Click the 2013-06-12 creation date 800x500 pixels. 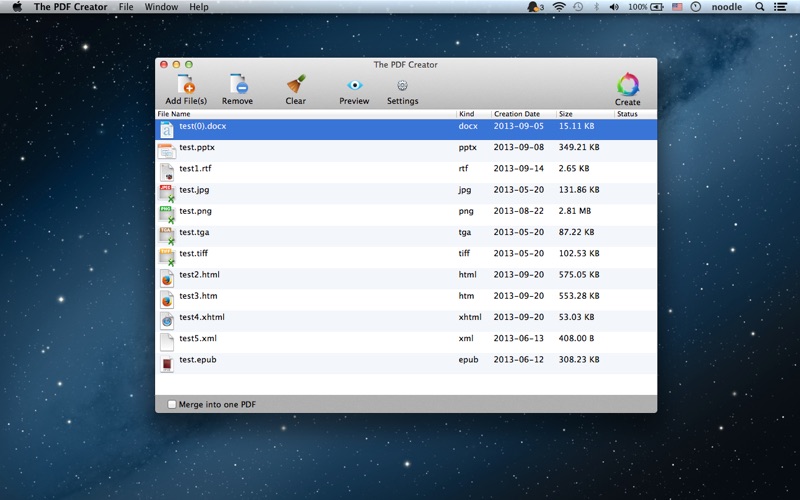pos(518,360)
